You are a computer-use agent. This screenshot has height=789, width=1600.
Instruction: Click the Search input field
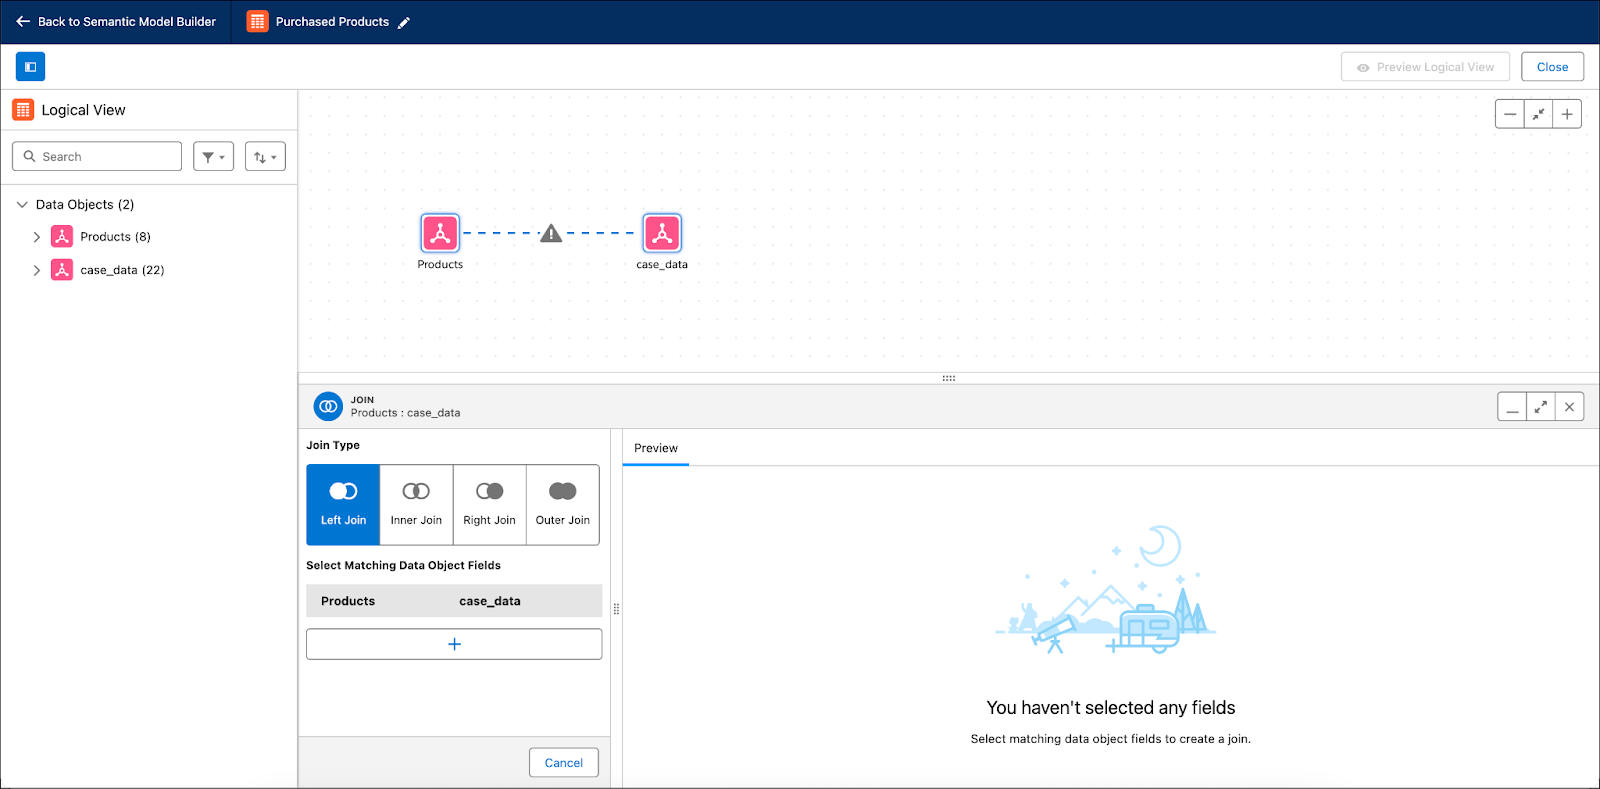click(97, 157)
